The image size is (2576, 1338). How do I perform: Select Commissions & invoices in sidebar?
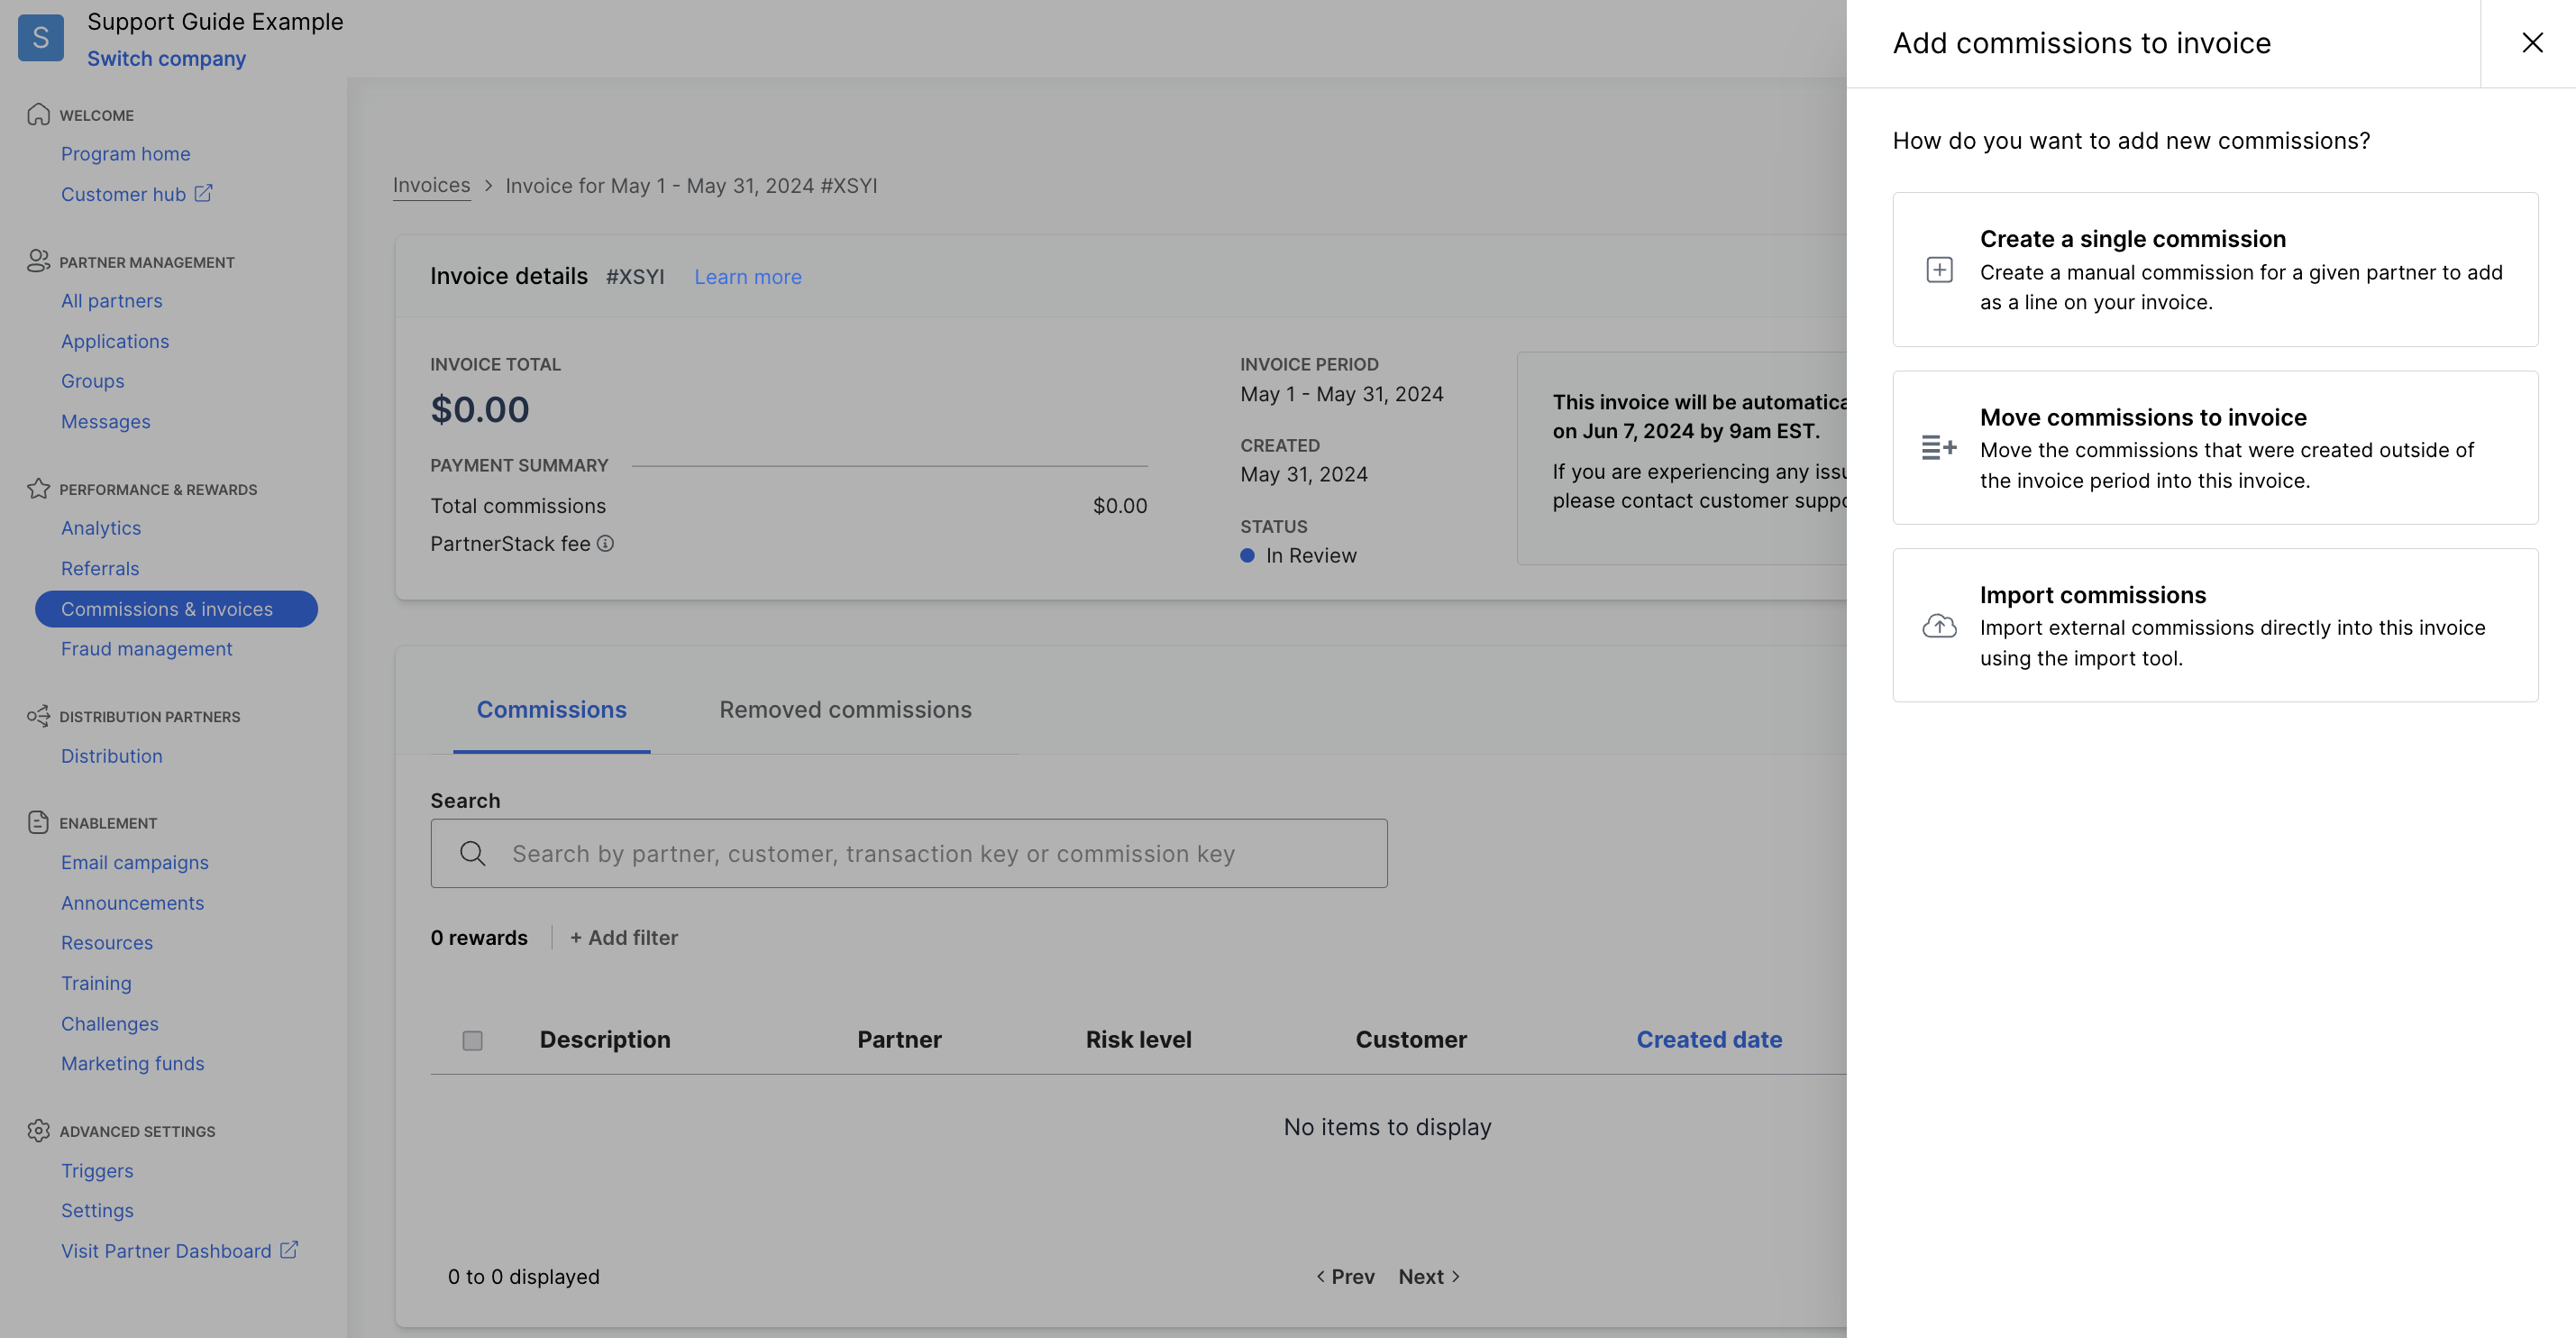[176, 609]
